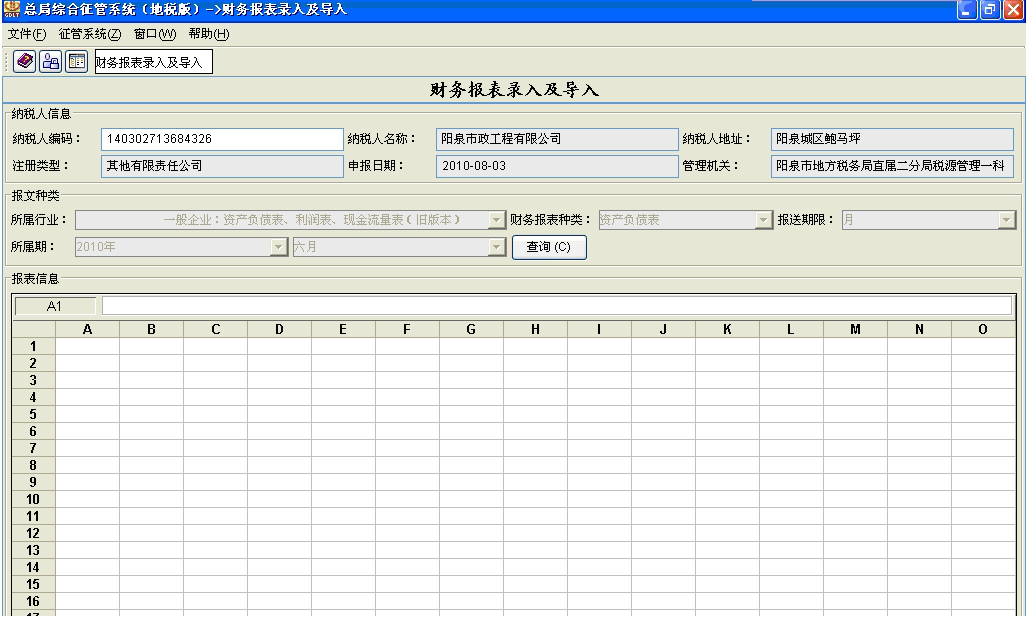This screenshot has height=640, width=1029.
Task: Select row 14 header
Action: (x=33, y=567)
